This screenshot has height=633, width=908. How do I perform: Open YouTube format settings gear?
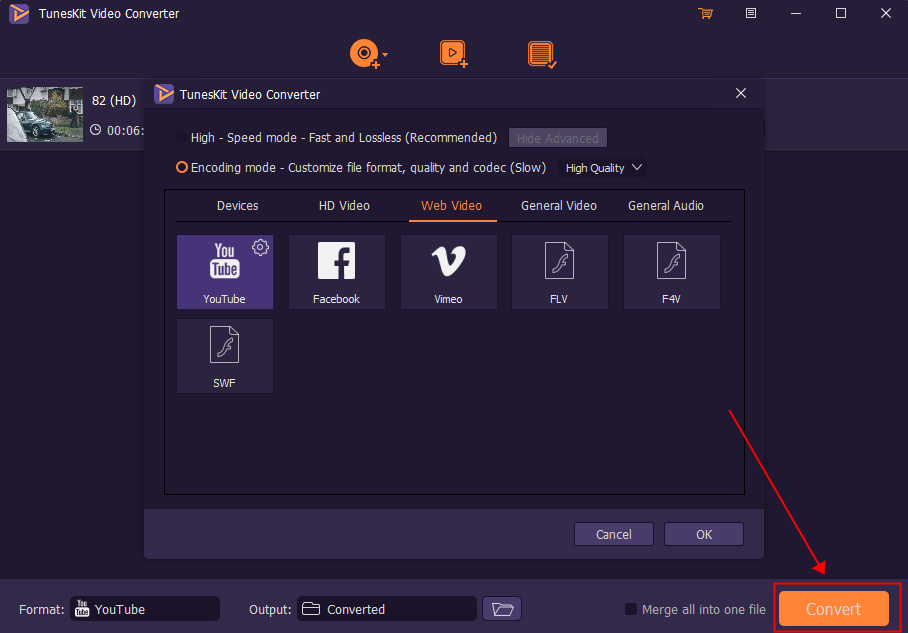261,247
